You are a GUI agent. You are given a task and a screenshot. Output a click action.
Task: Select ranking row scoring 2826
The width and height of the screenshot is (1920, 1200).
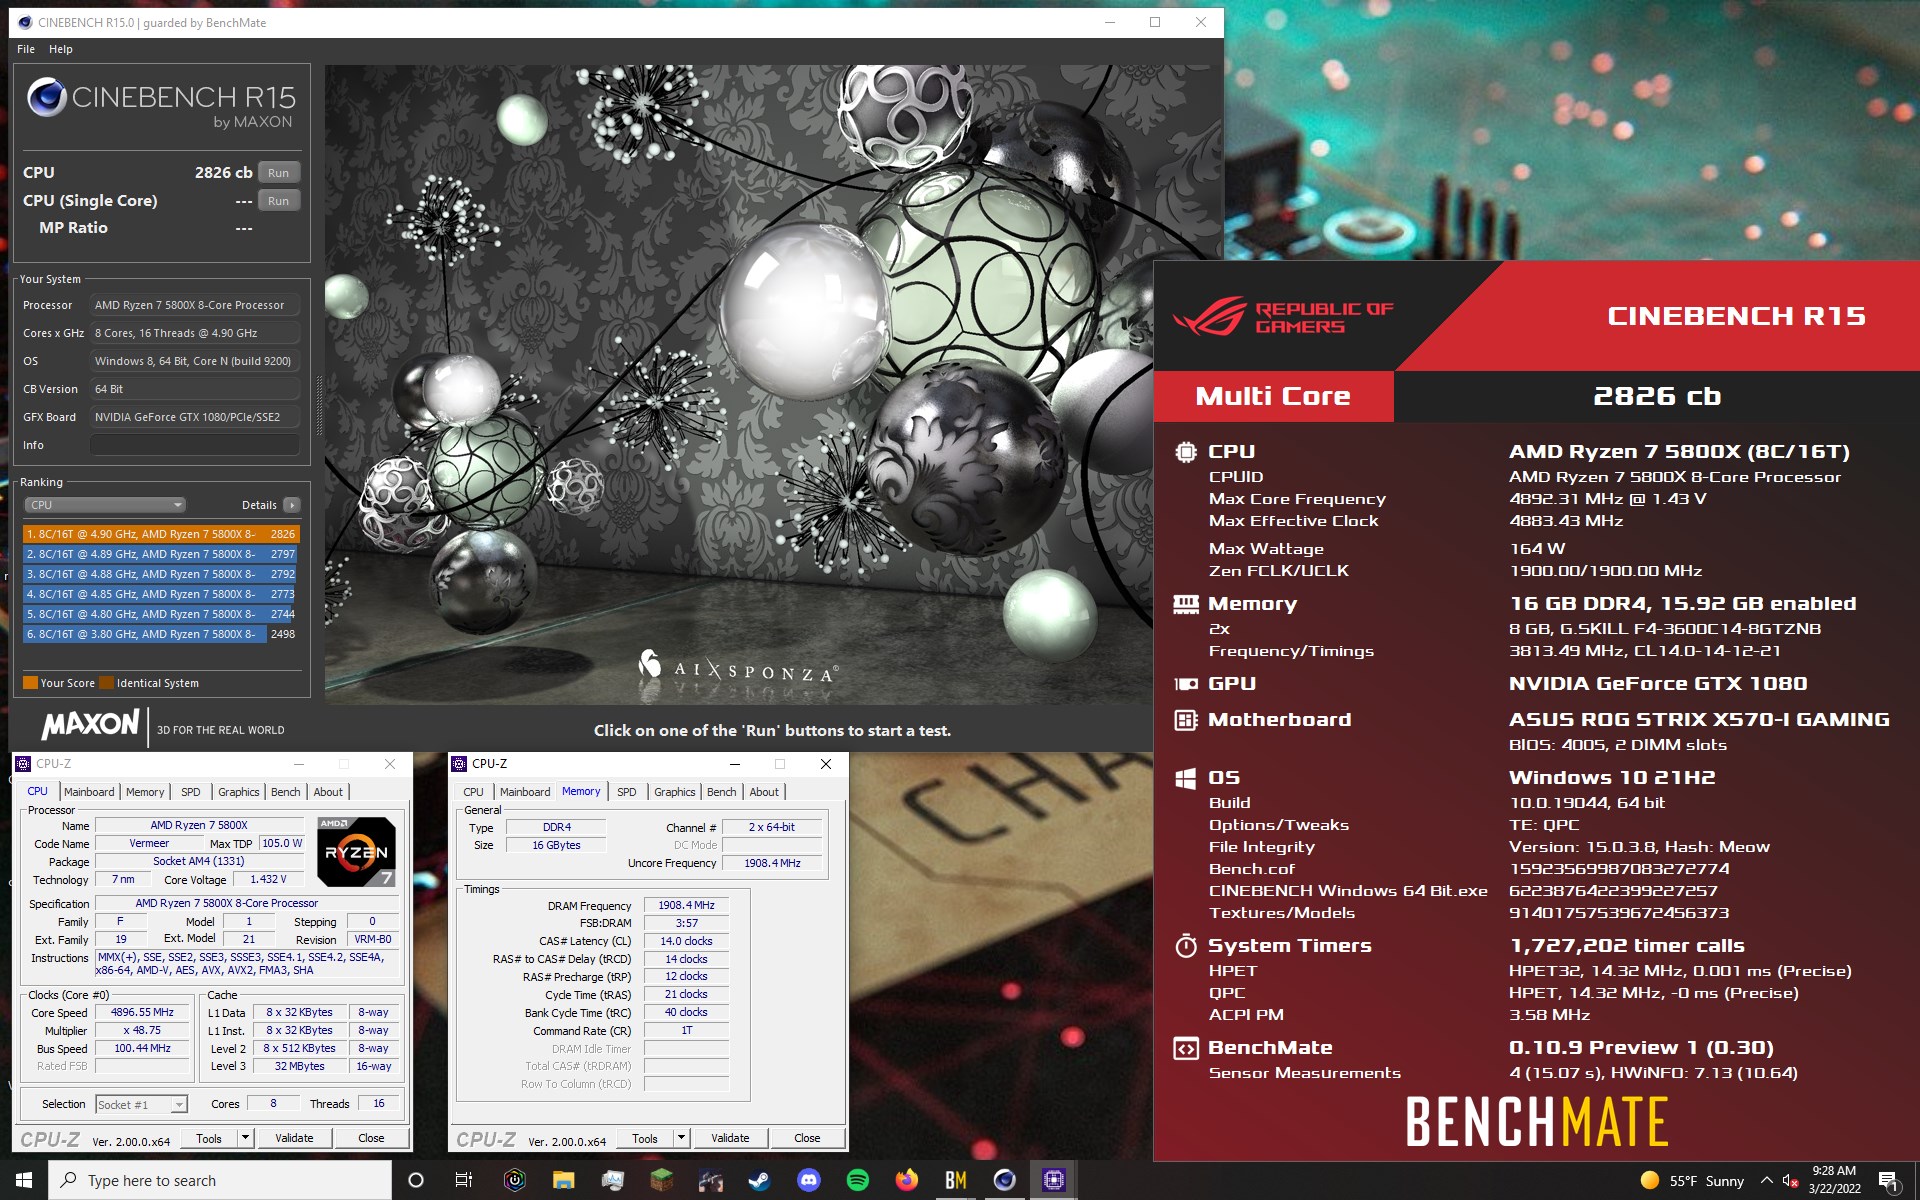(x=161, y=534)
